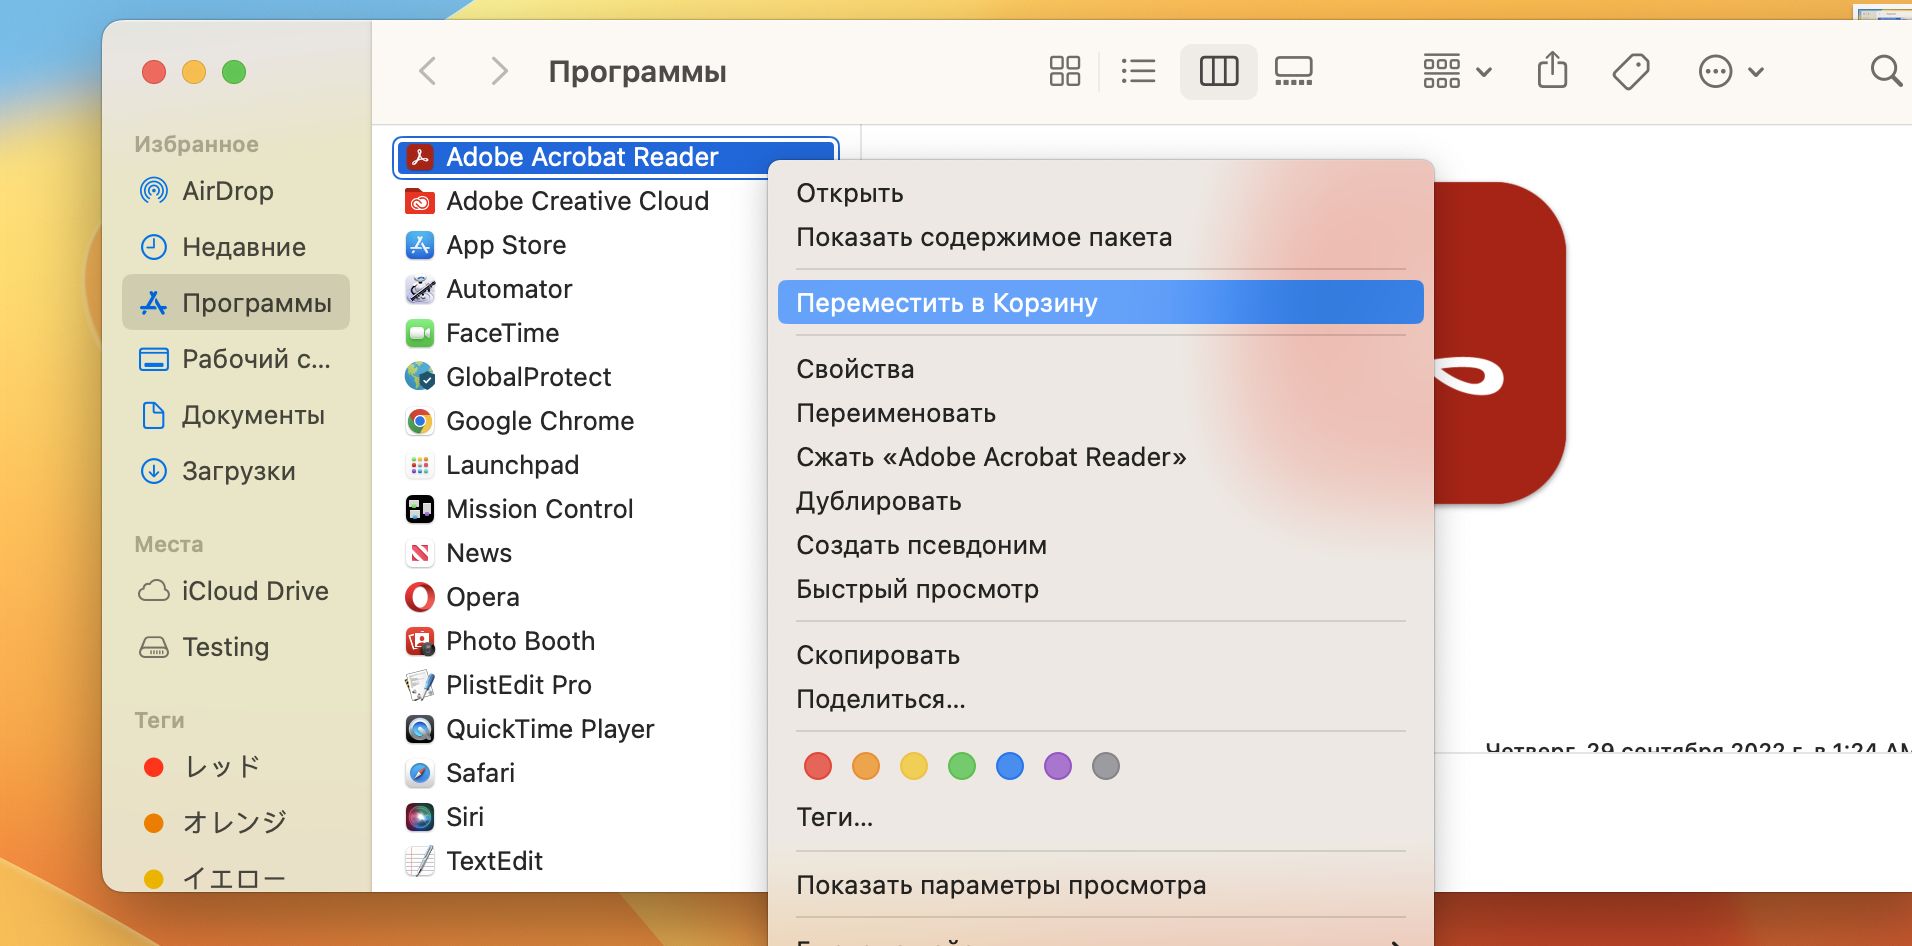
Task: Choose Переместить в Корзину
Action: [x=1100, y=302]
